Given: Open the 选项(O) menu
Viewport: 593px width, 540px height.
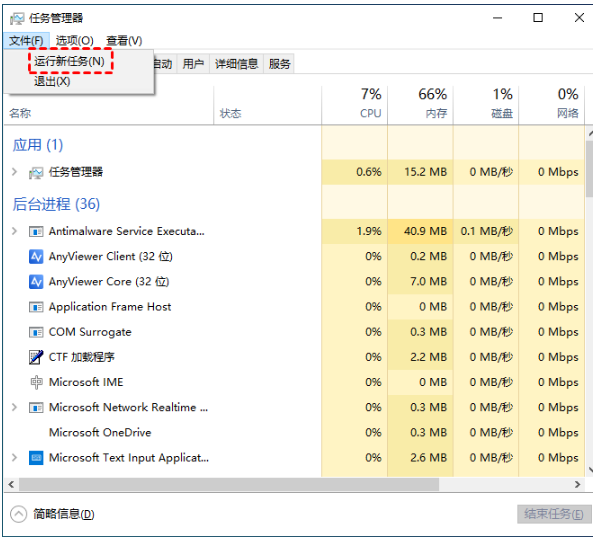Looking at the screenshot, I should (x=75, y=40).
